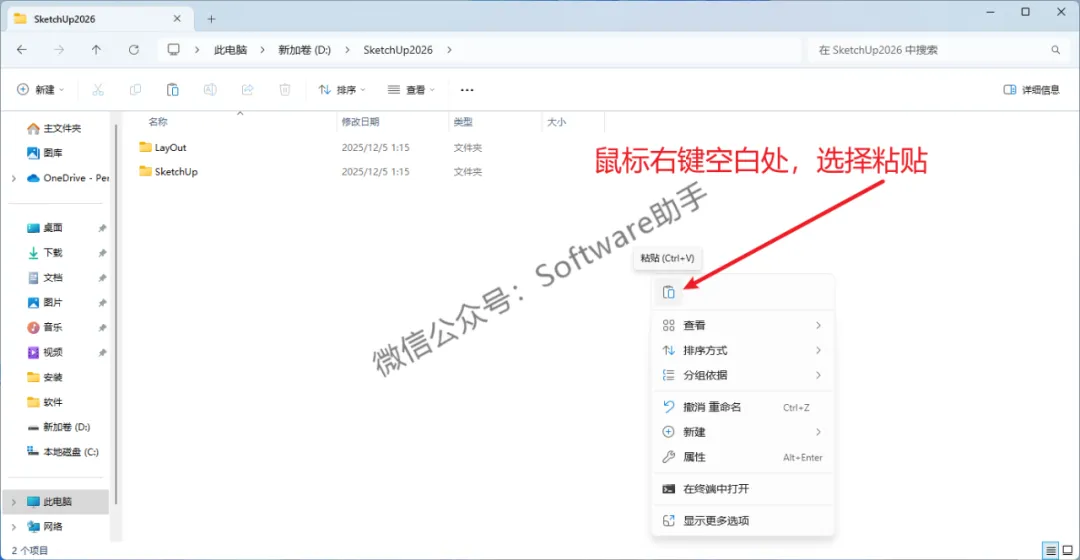Expand the 网络 tree node
Viewport: 1080px width, 560px height.
14,526
